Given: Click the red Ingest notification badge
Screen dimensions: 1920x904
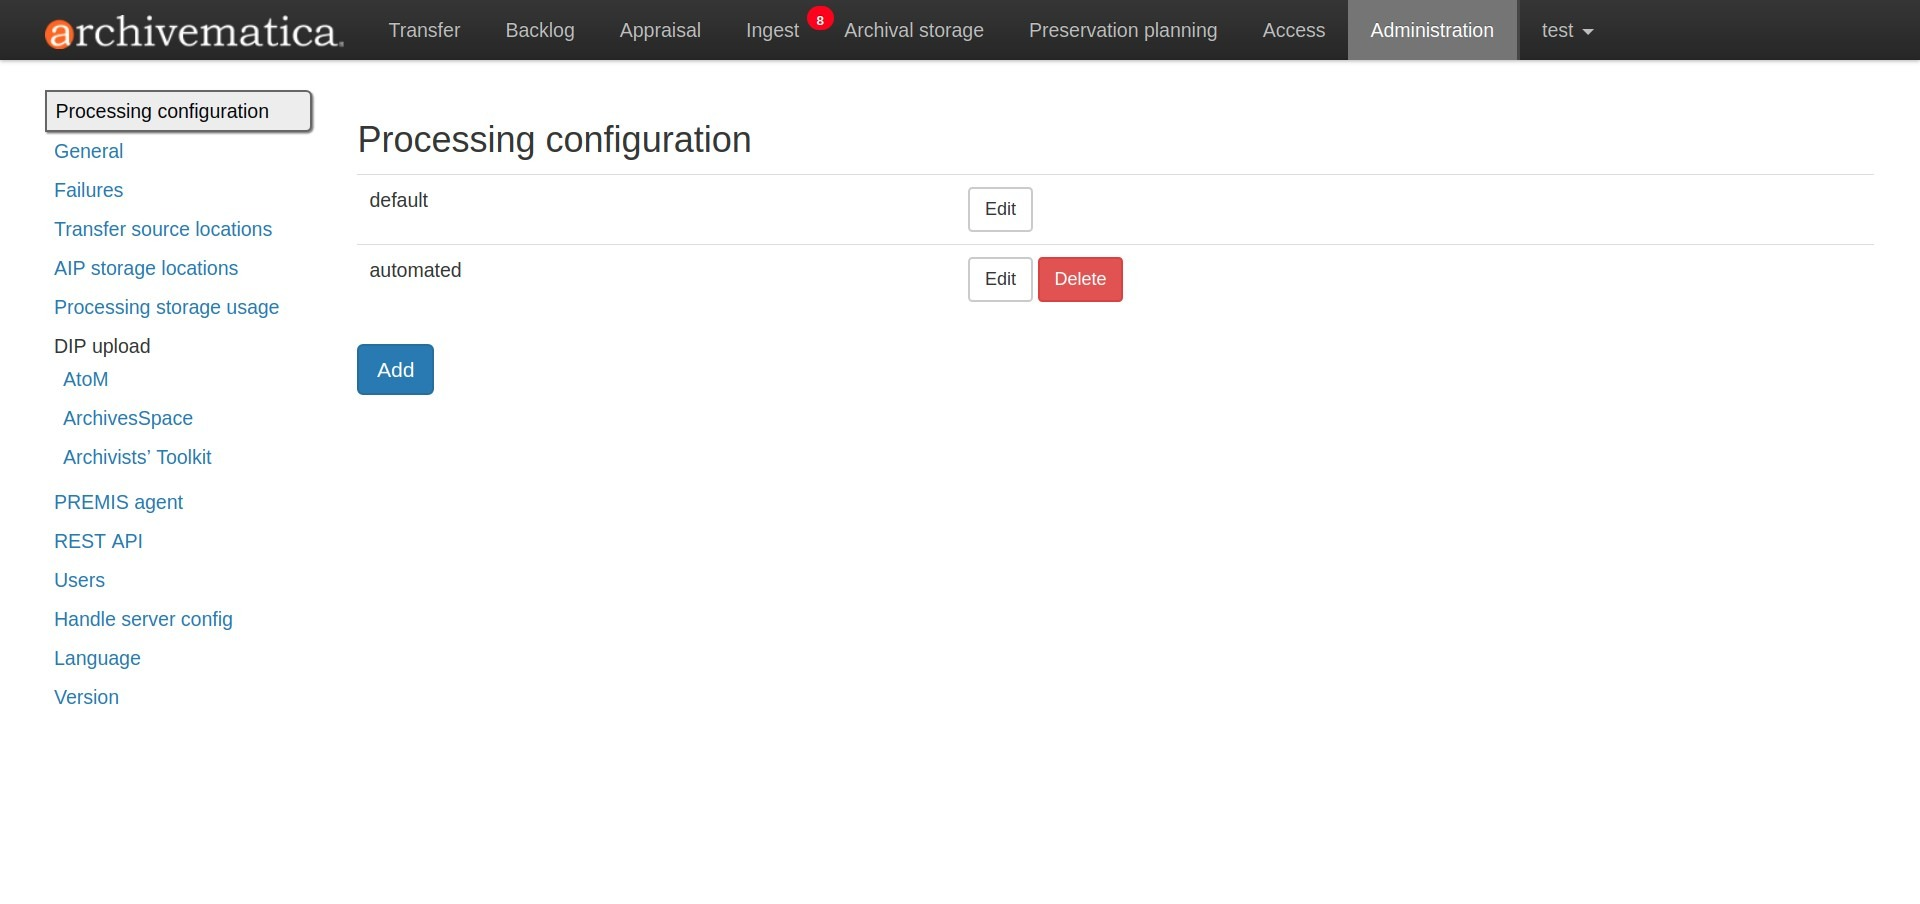Looking at the screenshot, I should [x=820, y=19].
